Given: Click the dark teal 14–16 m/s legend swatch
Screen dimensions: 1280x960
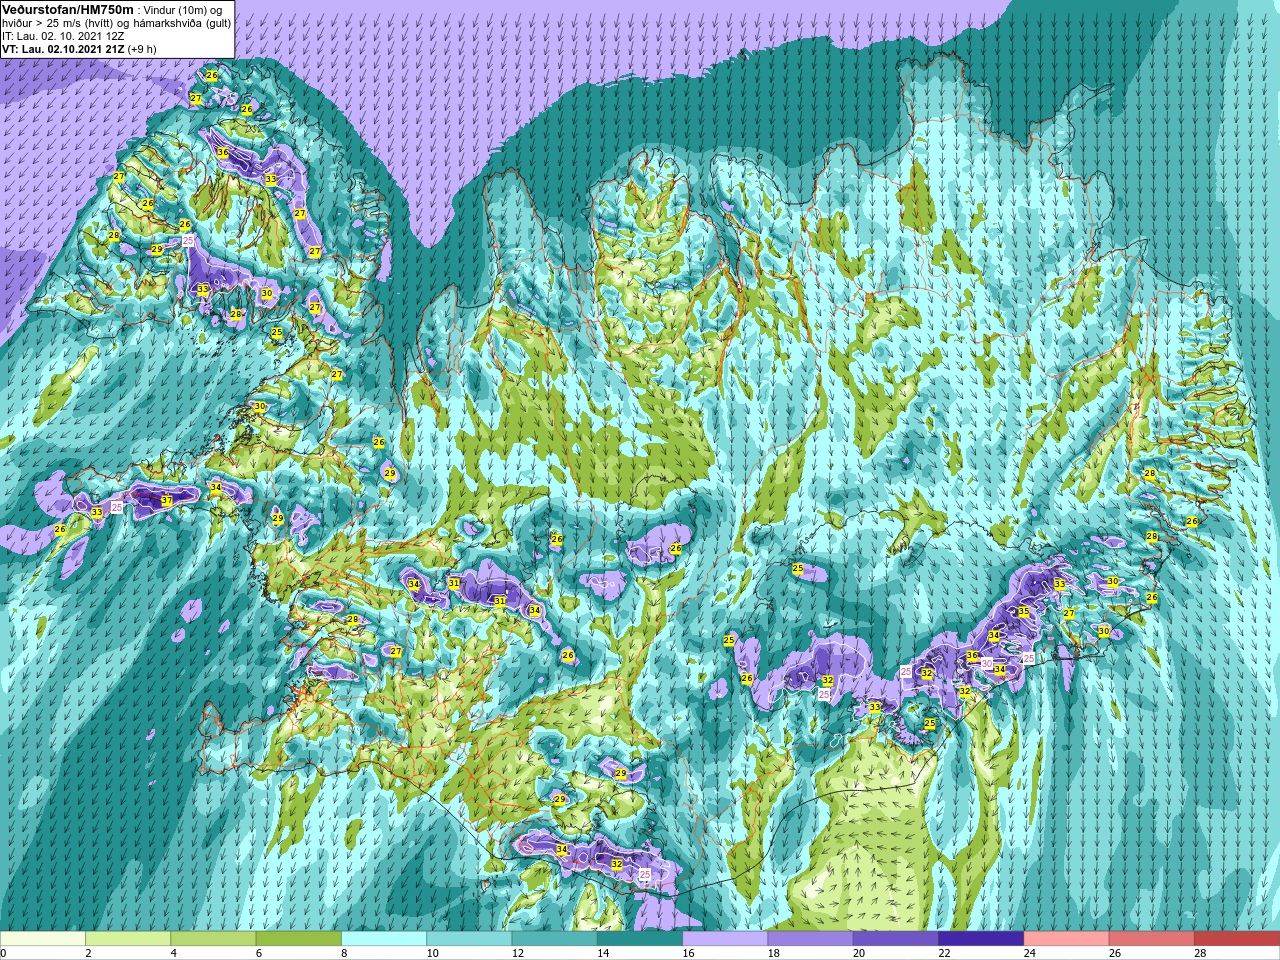Looking at the screenshot, I should [x=640, y=939].
